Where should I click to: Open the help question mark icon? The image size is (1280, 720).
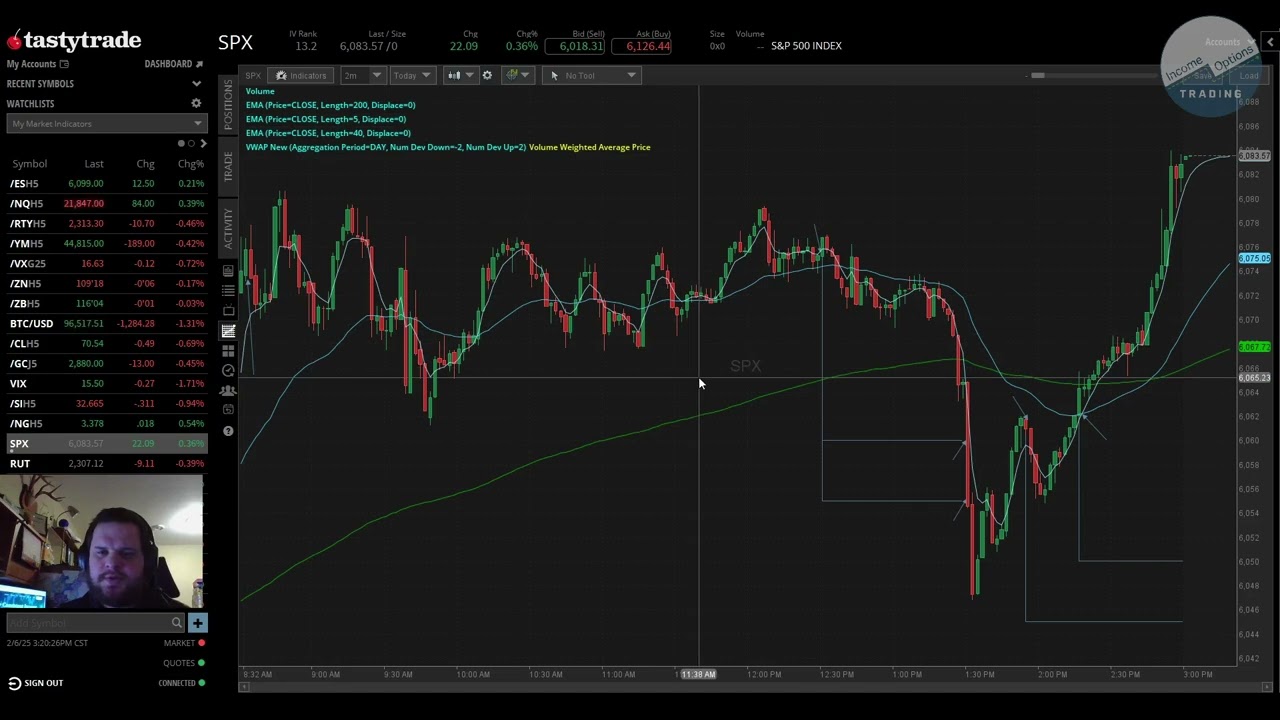(x=228, y=431)
